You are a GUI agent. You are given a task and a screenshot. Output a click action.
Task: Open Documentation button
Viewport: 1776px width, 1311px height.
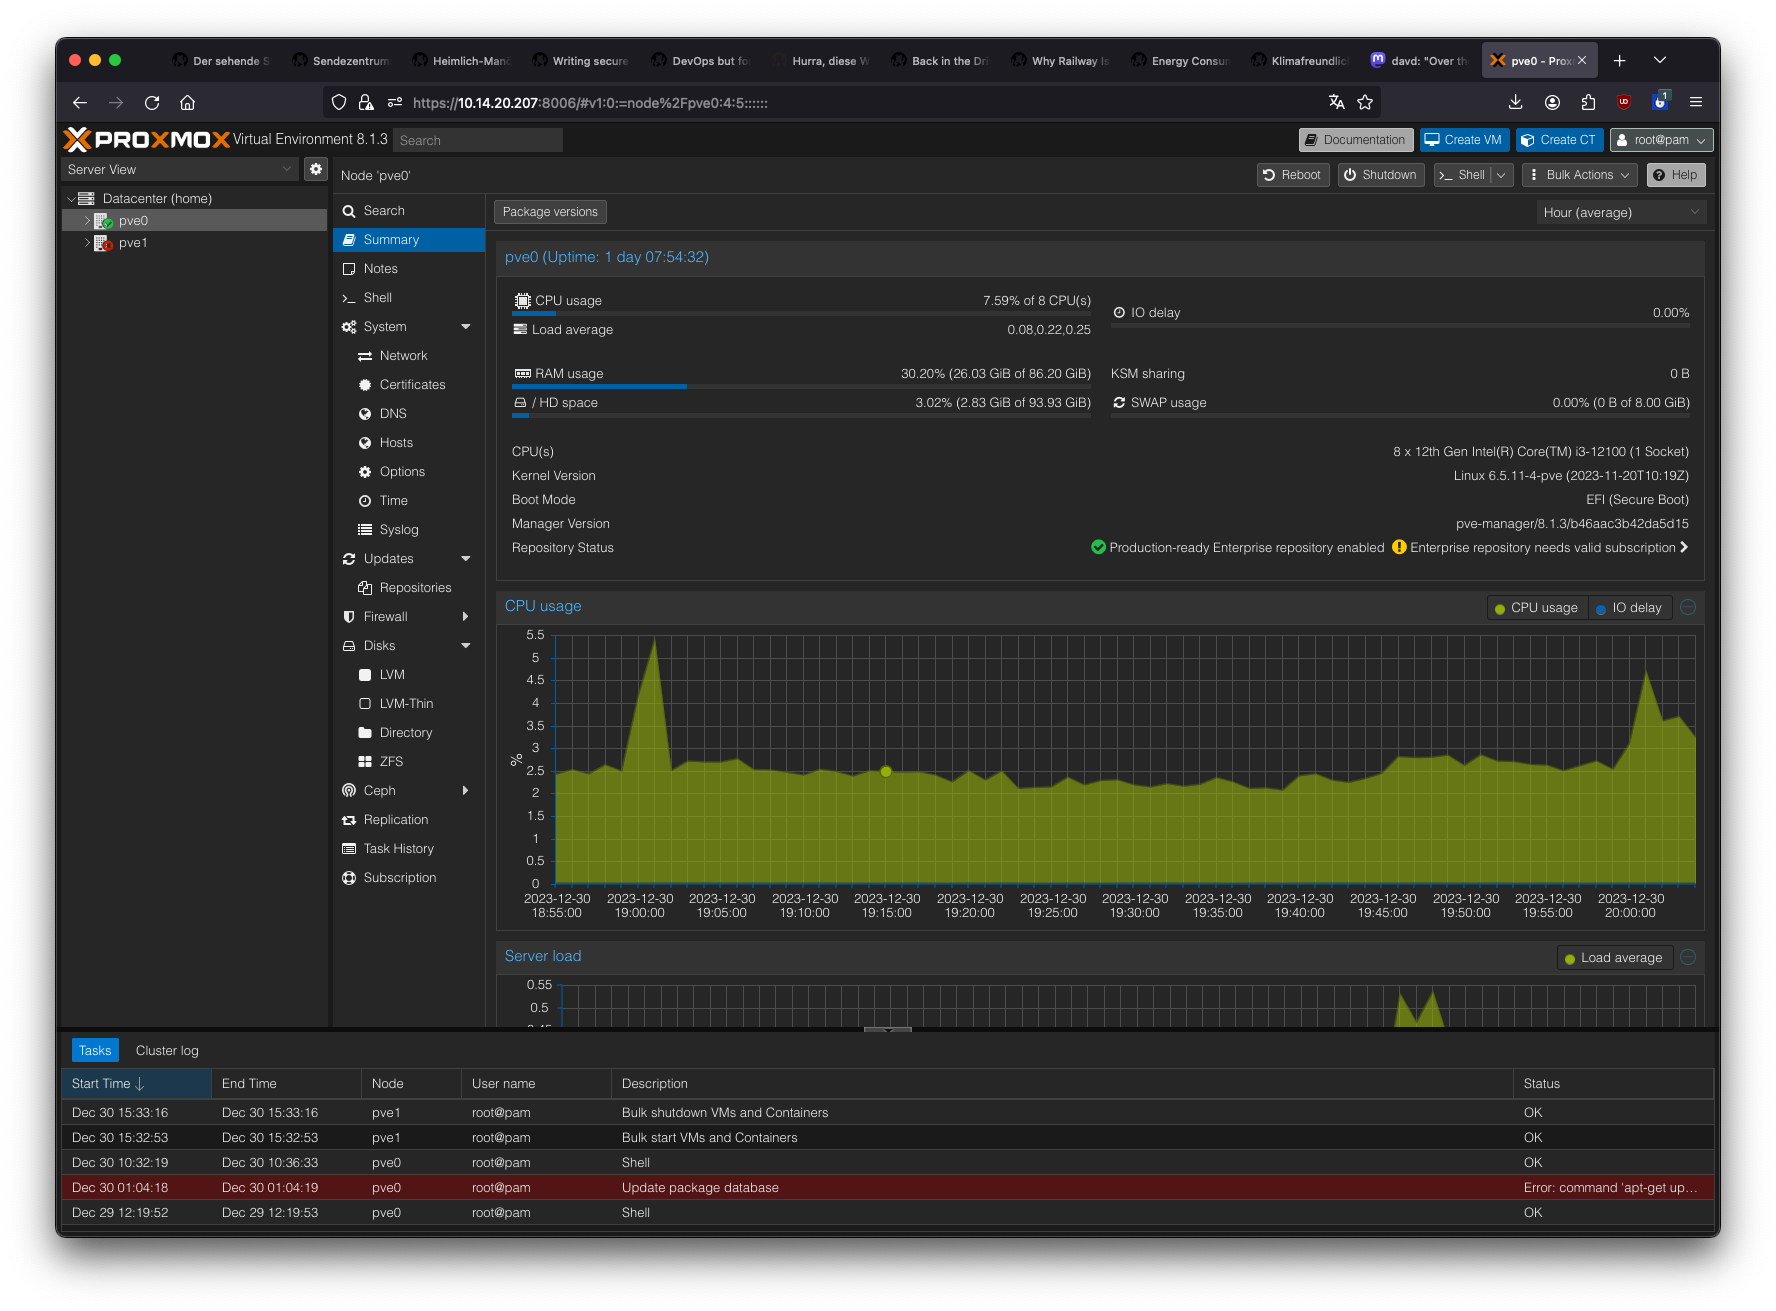(1355, 140)
